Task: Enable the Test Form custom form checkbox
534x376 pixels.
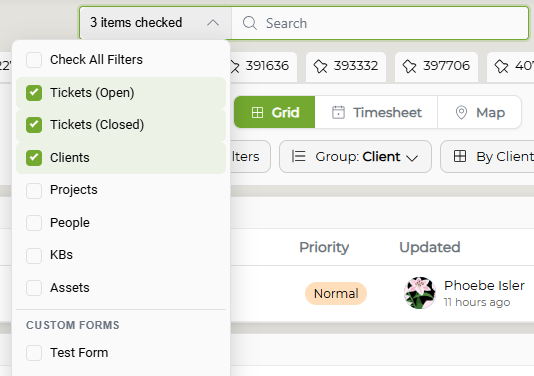Action: (34, 353)
